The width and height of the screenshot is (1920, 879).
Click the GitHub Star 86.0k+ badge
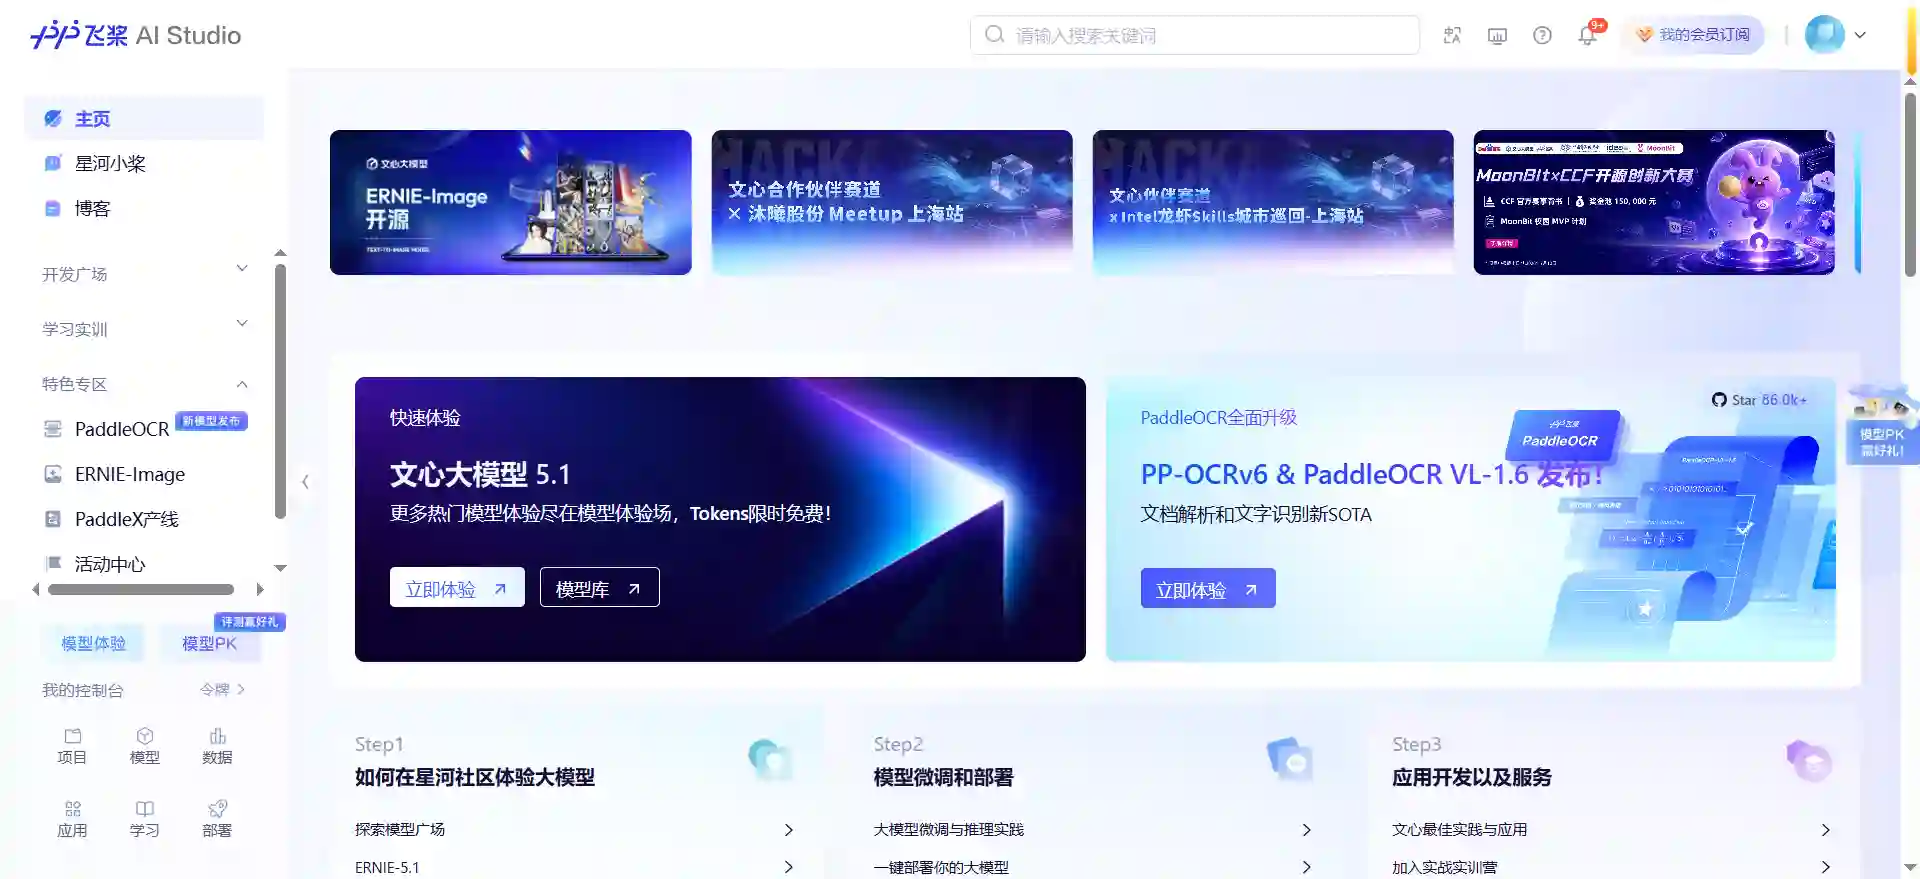click(1759, 400)
